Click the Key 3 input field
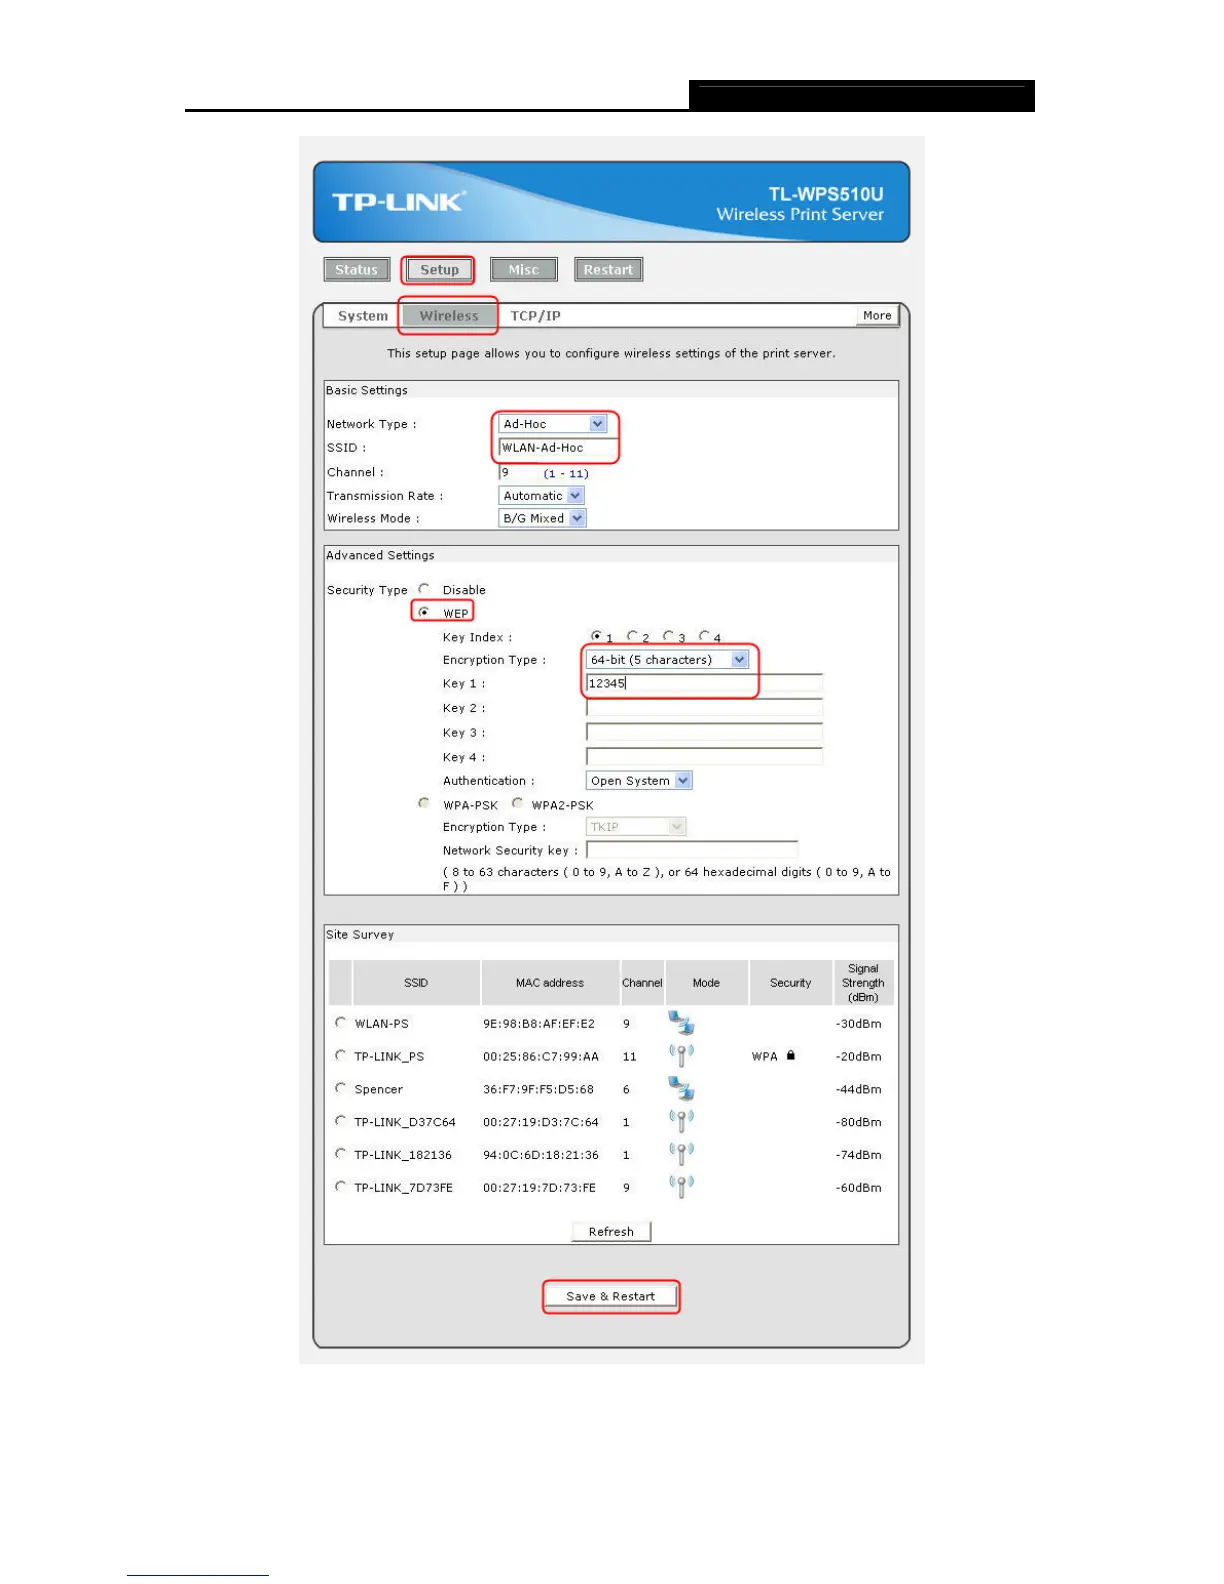The image size is (1224, 1584). tap(704, 732)
